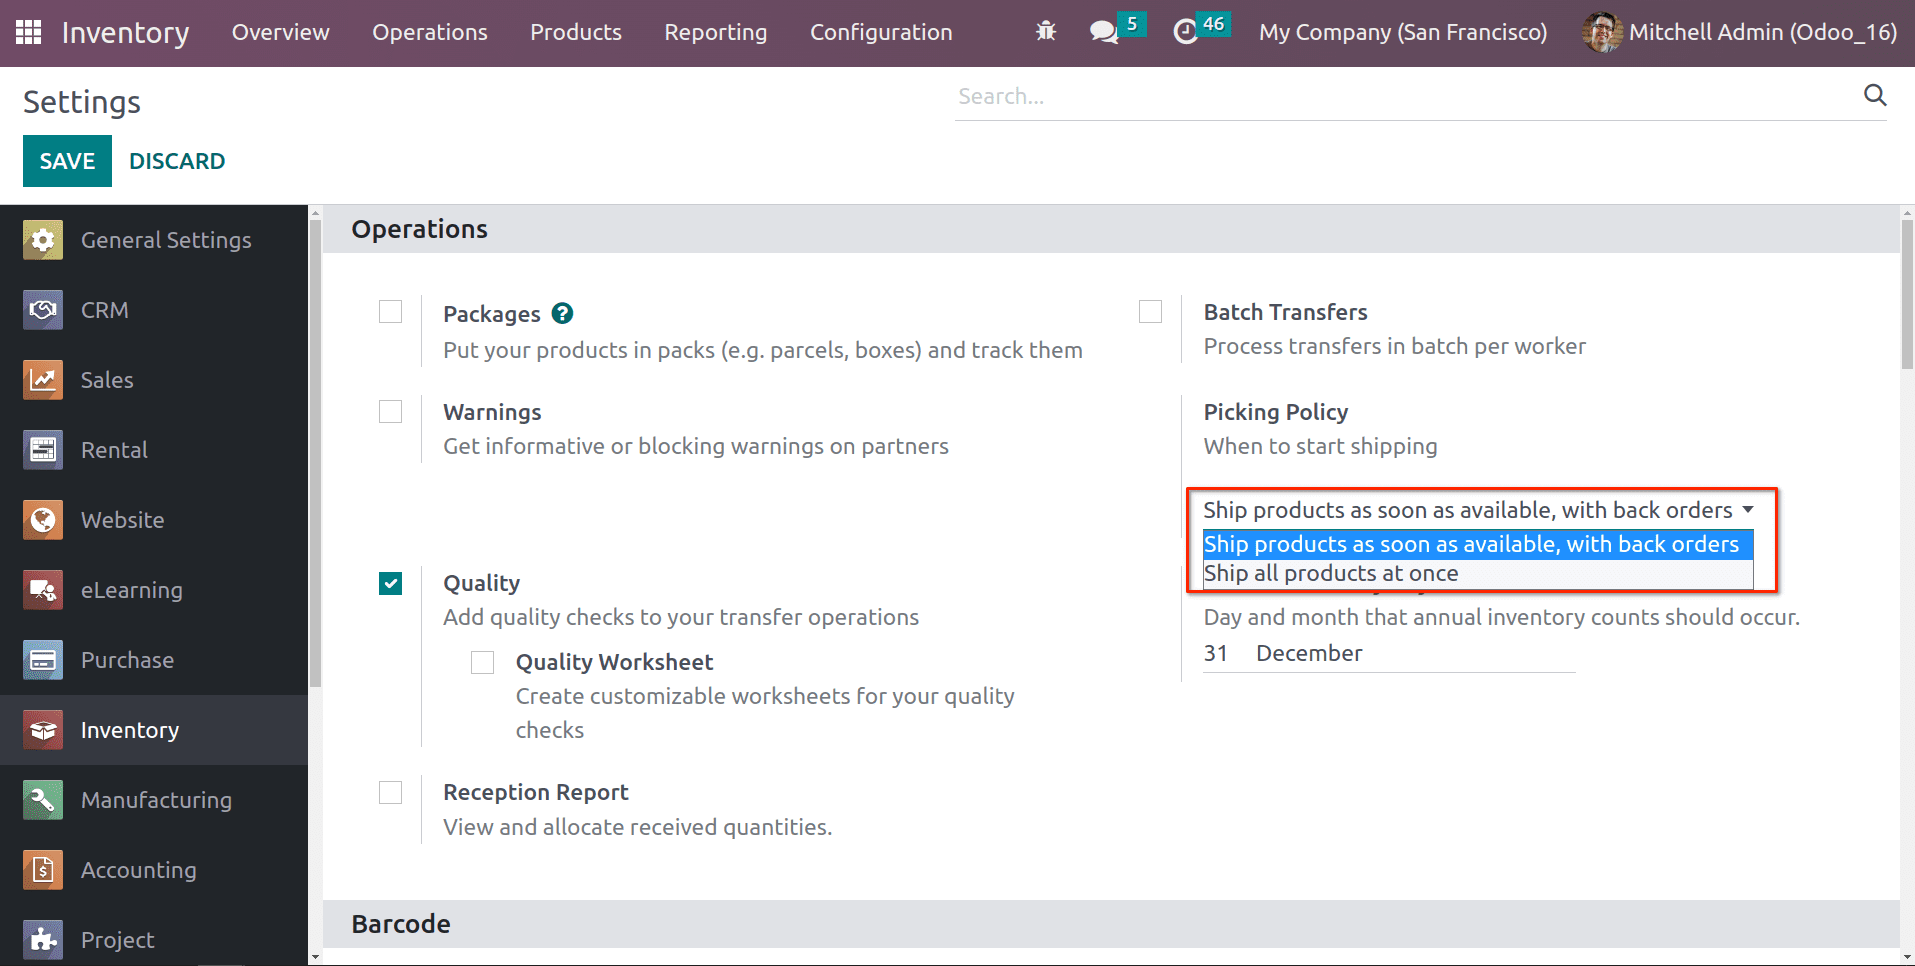Click the apps grid icon in top bar
The image size is (1915, 966).
click(x=27, y=32)
